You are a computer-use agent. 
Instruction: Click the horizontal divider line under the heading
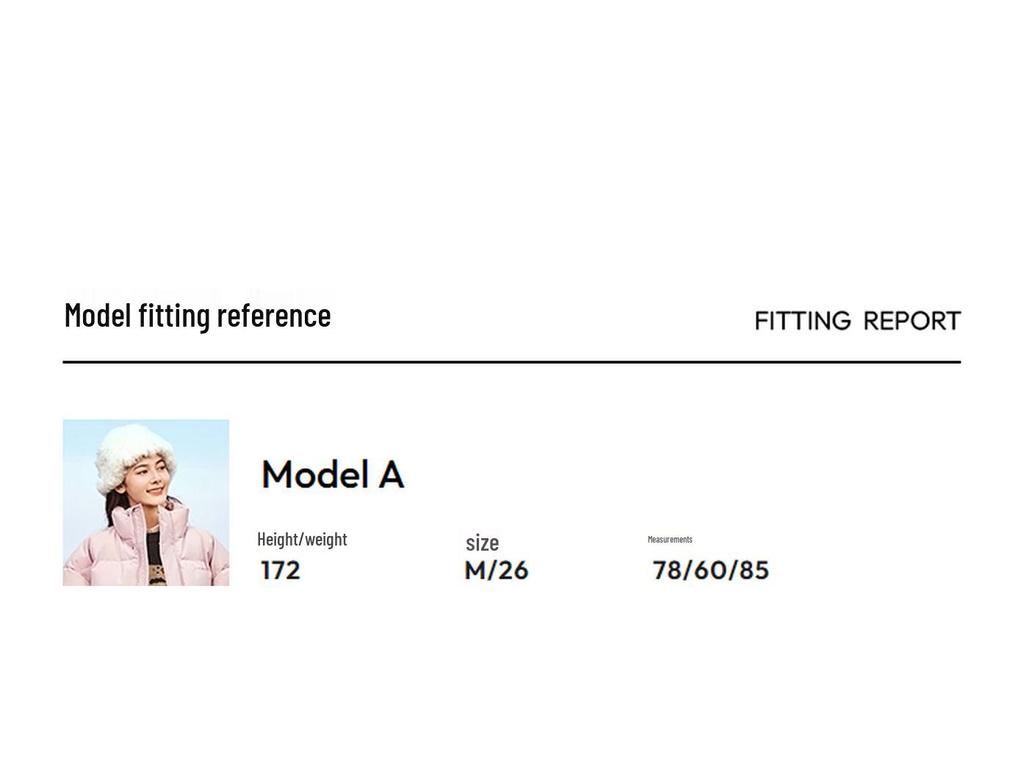pyautogui.click(x=511, y=362)
